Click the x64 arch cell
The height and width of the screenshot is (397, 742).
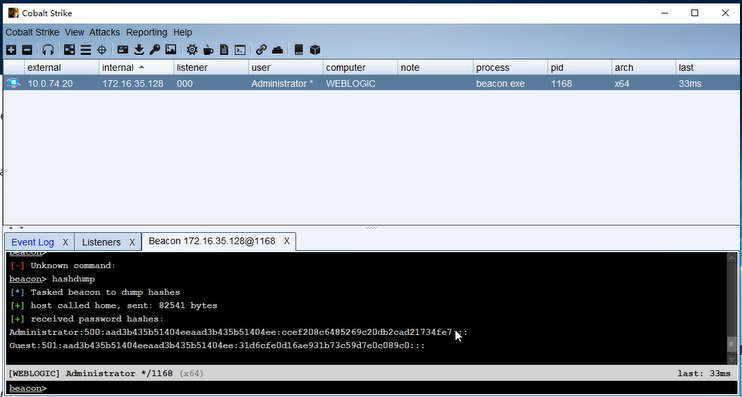(644, 84)
